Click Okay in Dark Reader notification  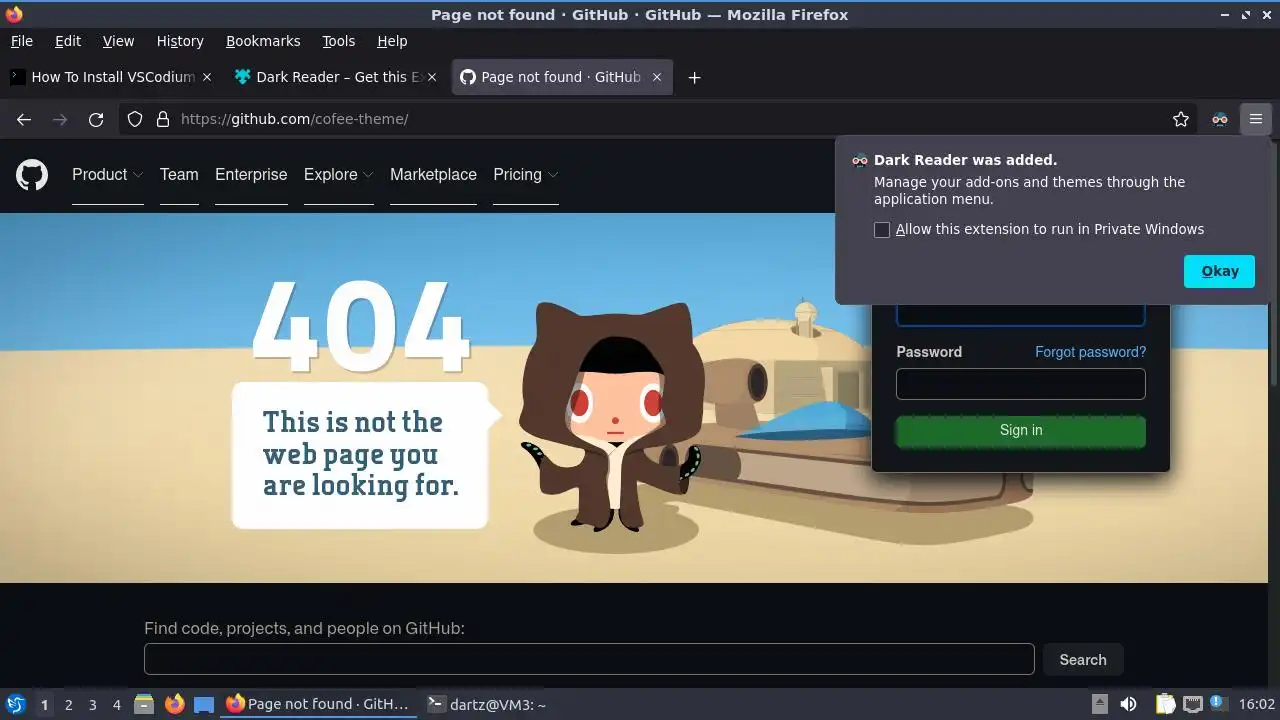tap(1219, 271)
